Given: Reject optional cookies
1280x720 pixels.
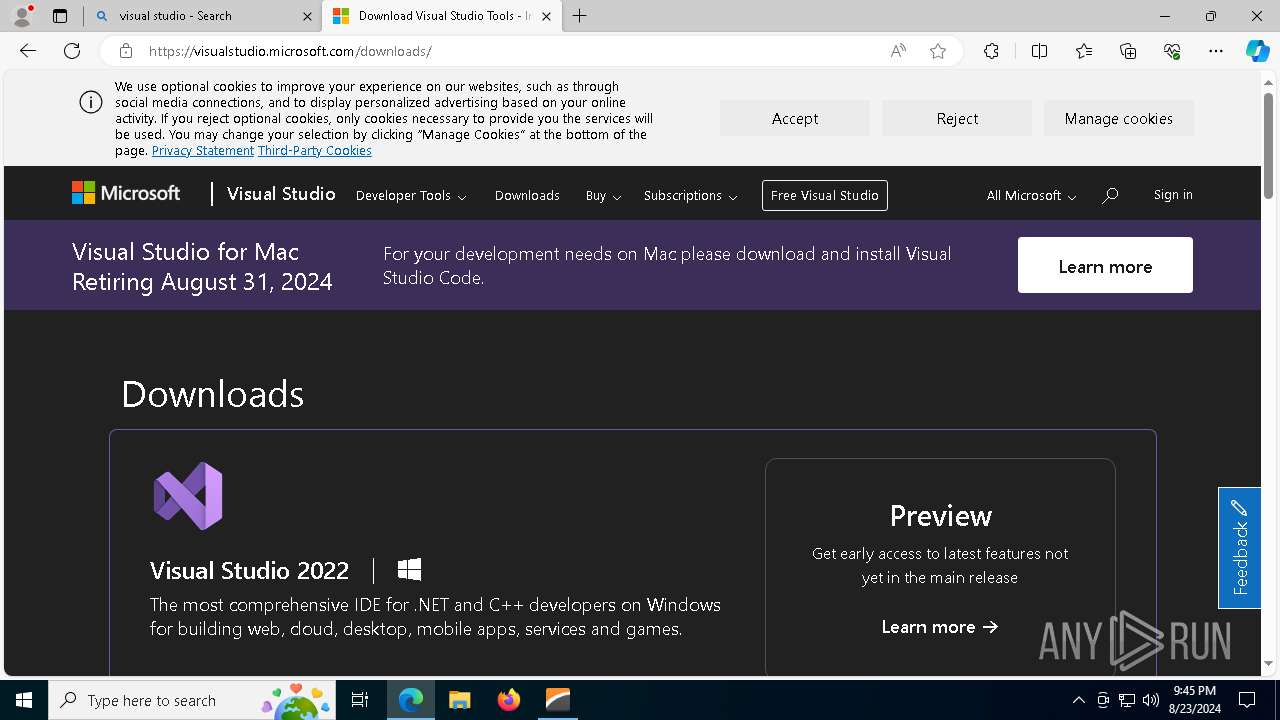Looking at the screenshot, I should pos(957,118).
